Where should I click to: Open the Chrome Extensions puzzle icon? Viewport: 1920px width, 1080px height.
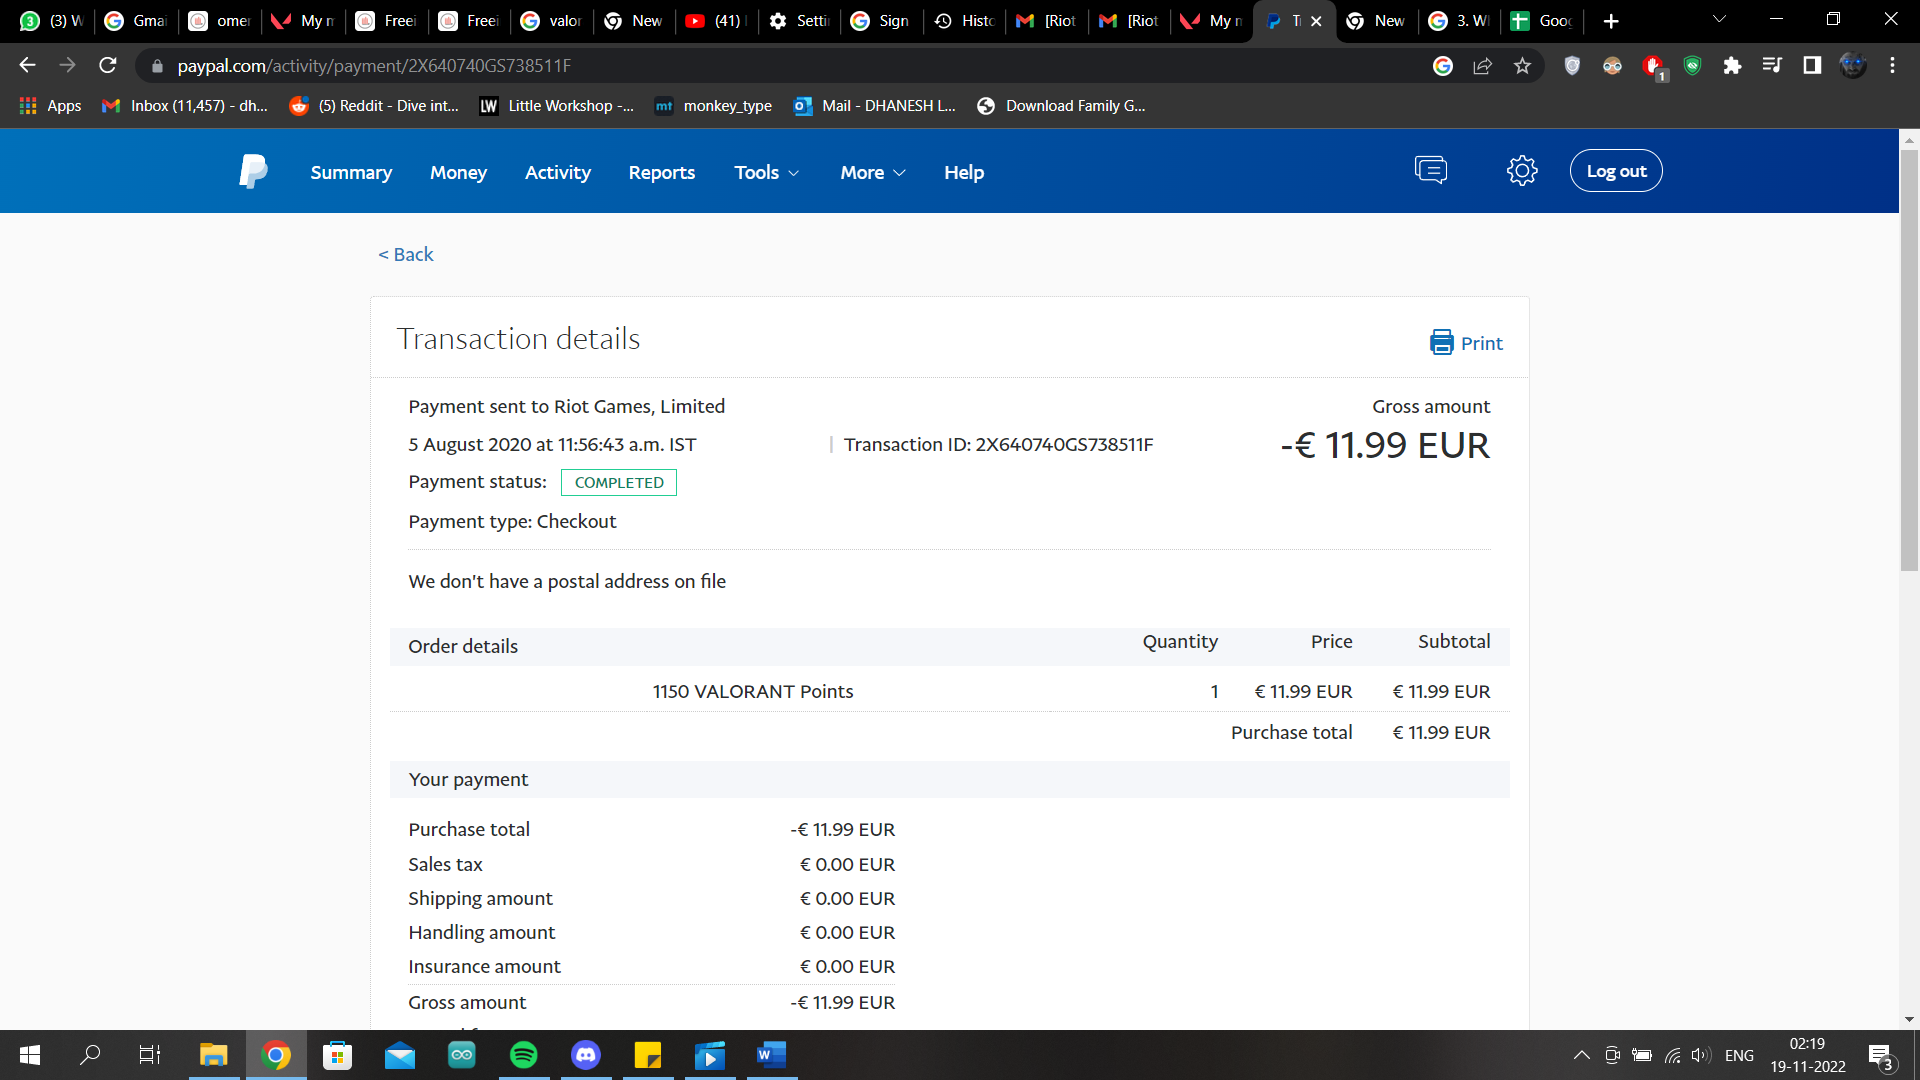coord(1732,66)
